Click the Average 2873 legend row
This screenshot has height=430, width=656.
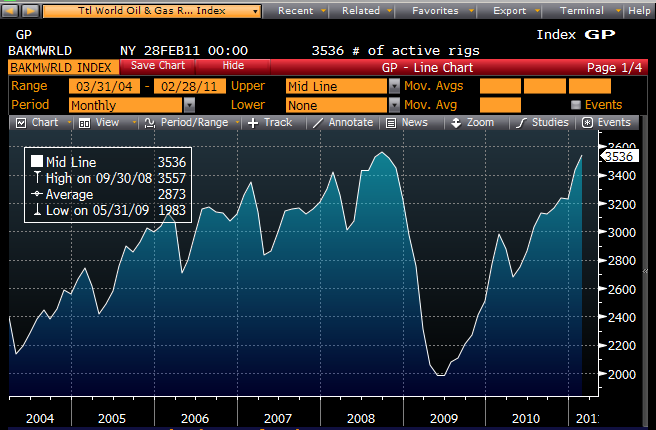click(109, 194)
